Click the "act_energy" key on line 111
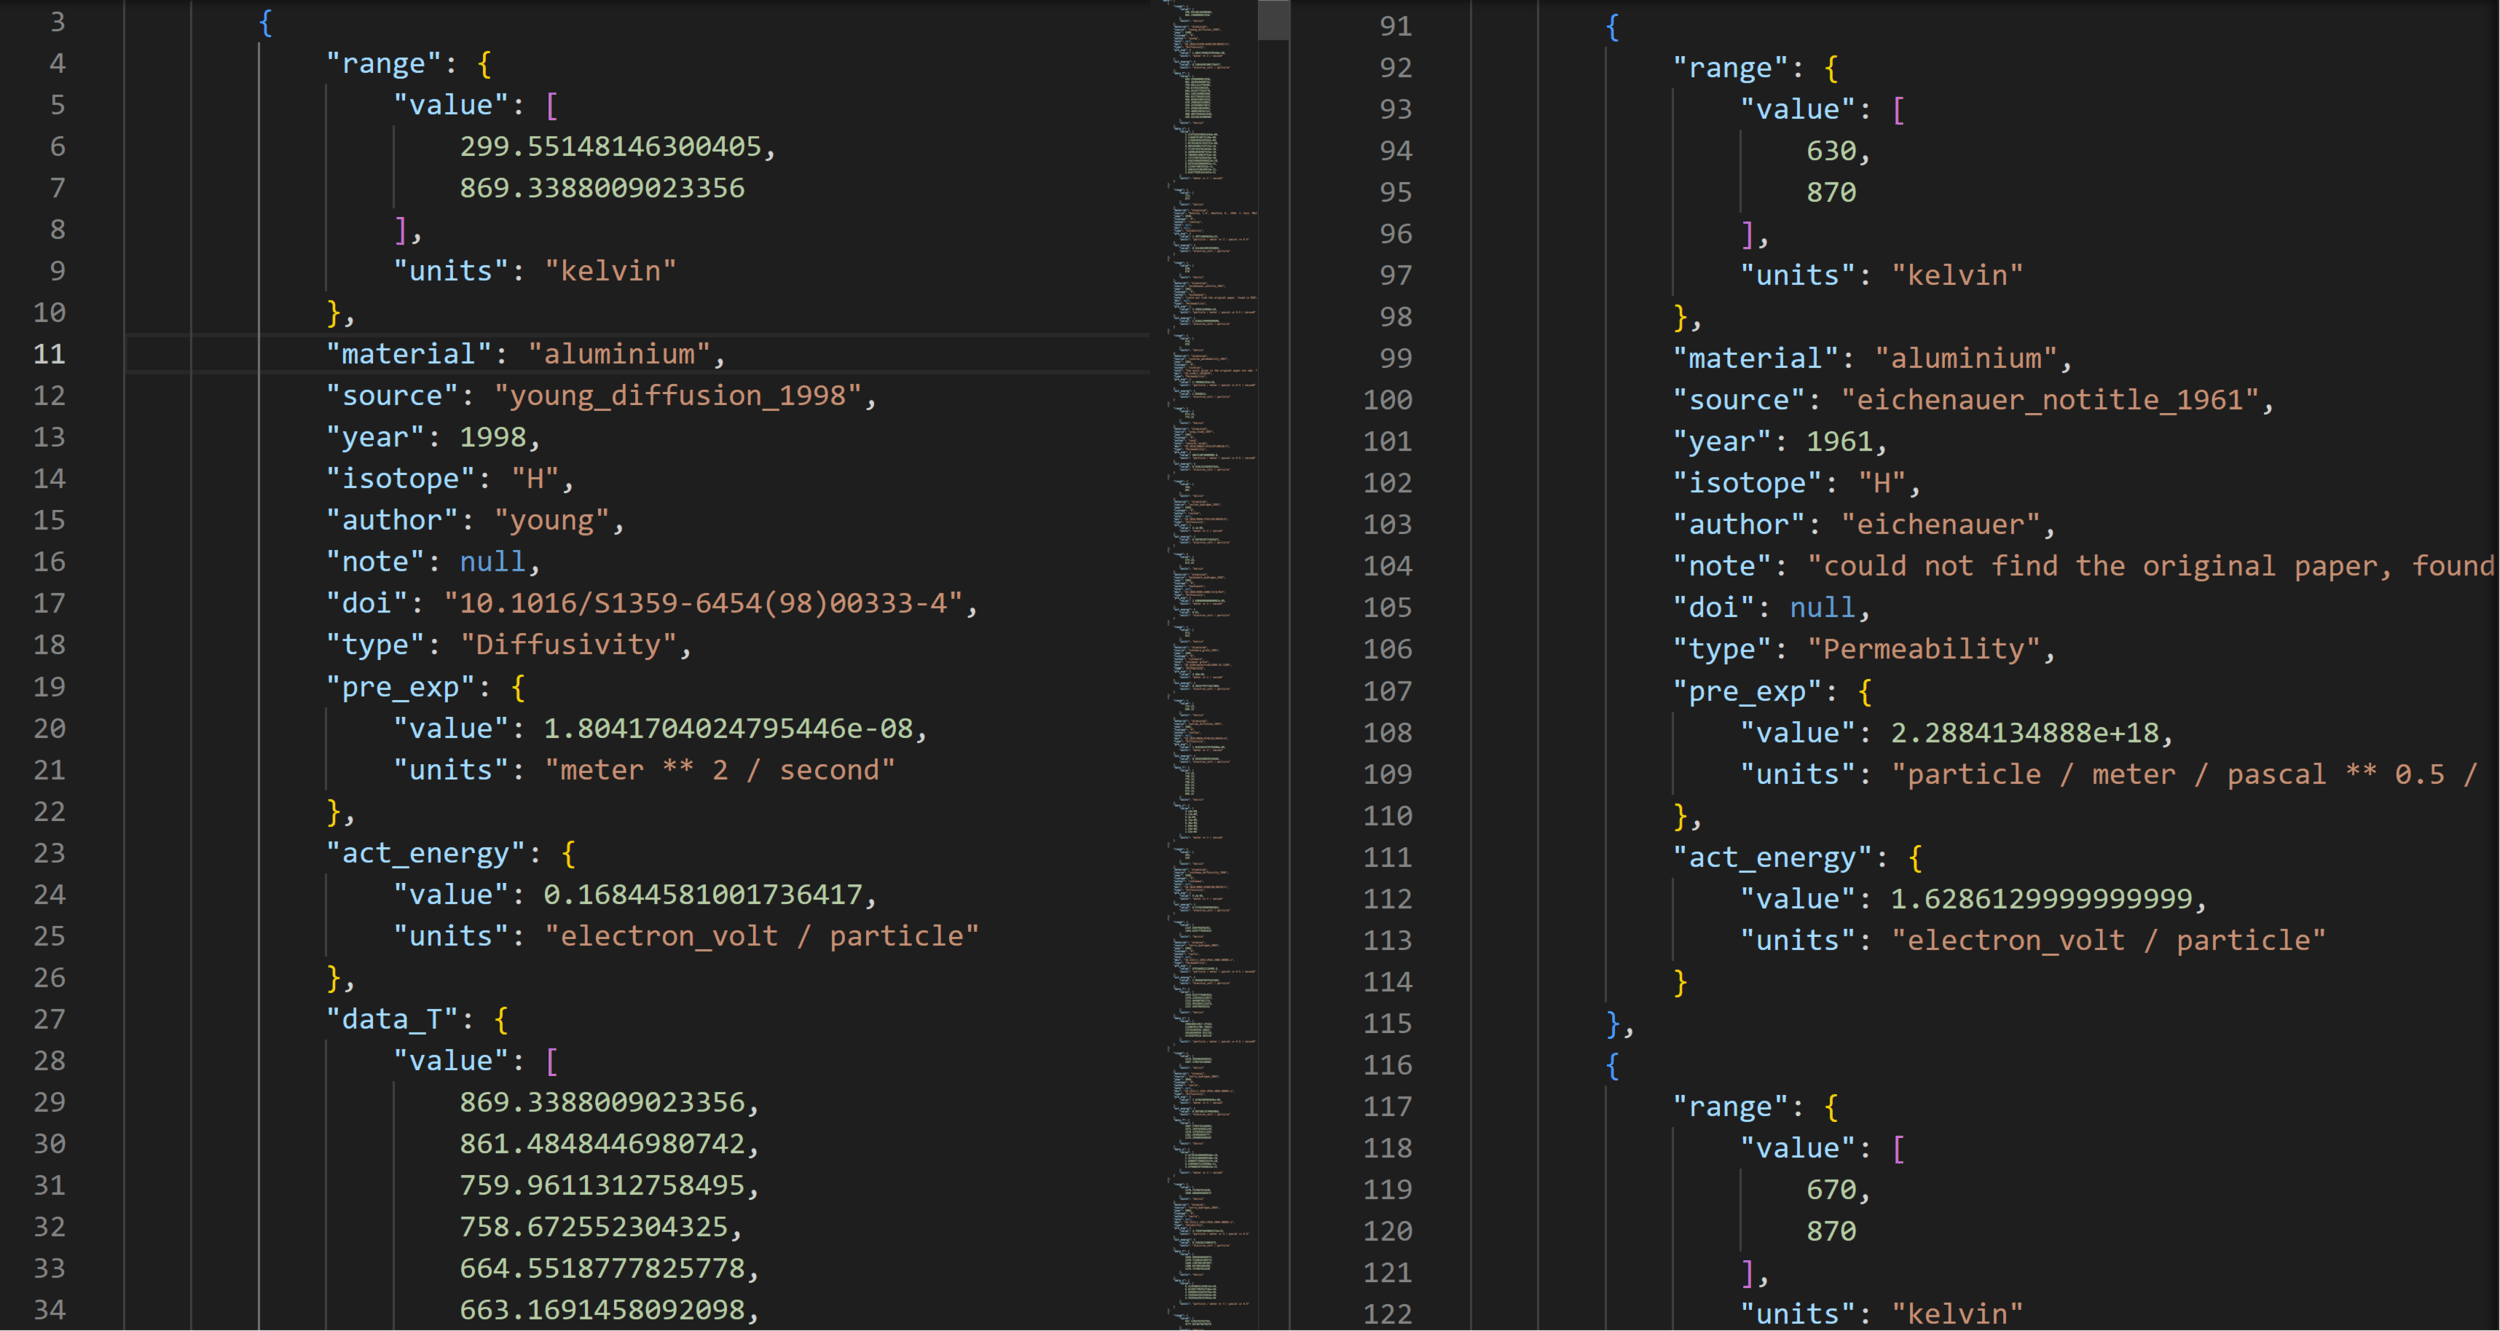Screen dimensions: 2500x1331 click(x=1771, y=857)
